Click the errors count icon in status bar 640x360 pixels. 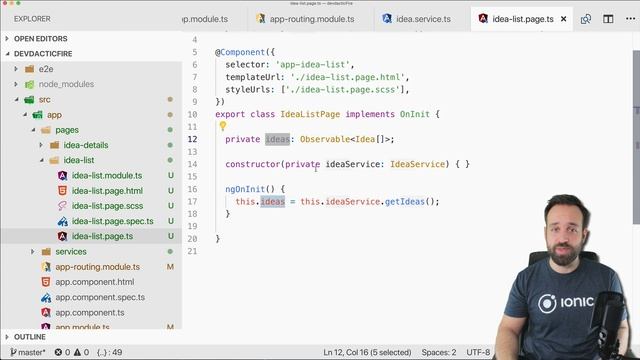tap(58, 352)
